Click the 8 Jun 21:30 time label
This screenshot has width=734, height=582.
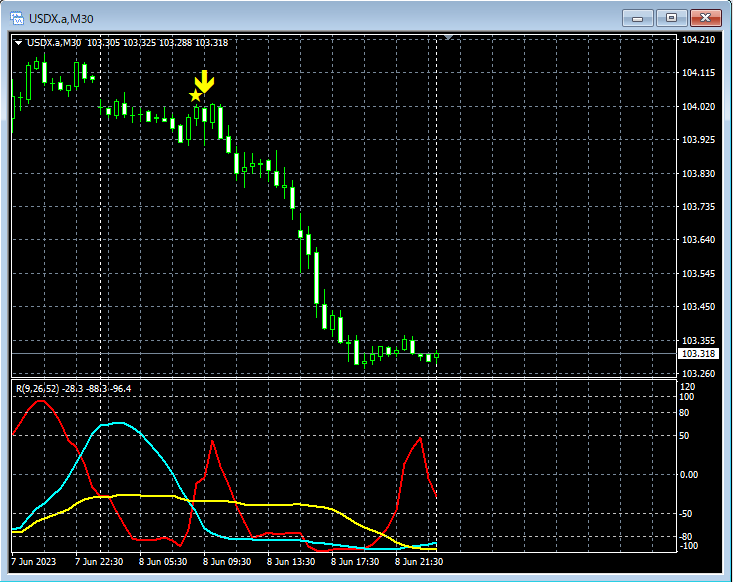pyautogui.click(x=419, y=561)
